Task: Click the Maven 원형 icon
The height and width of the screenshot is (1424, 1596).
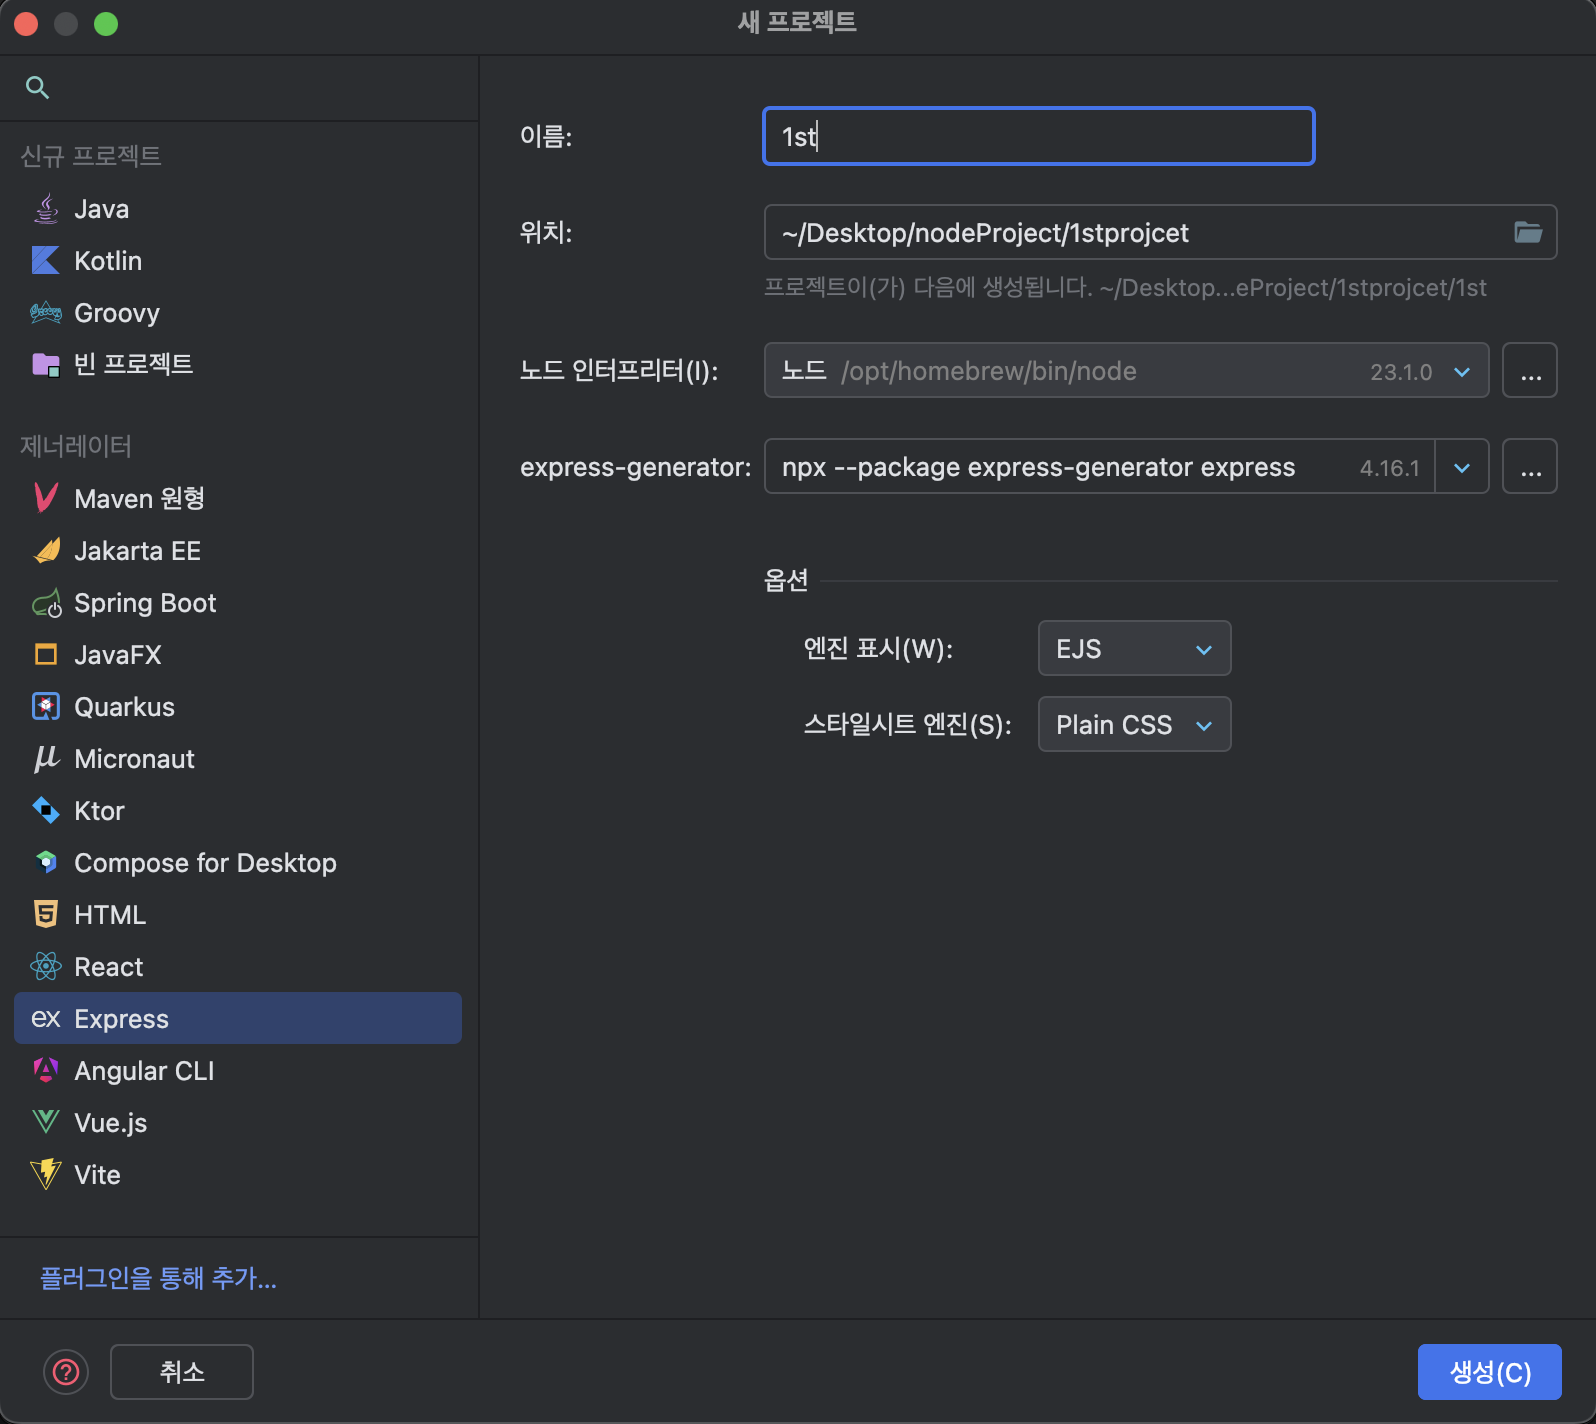Action: pos(46,498)
